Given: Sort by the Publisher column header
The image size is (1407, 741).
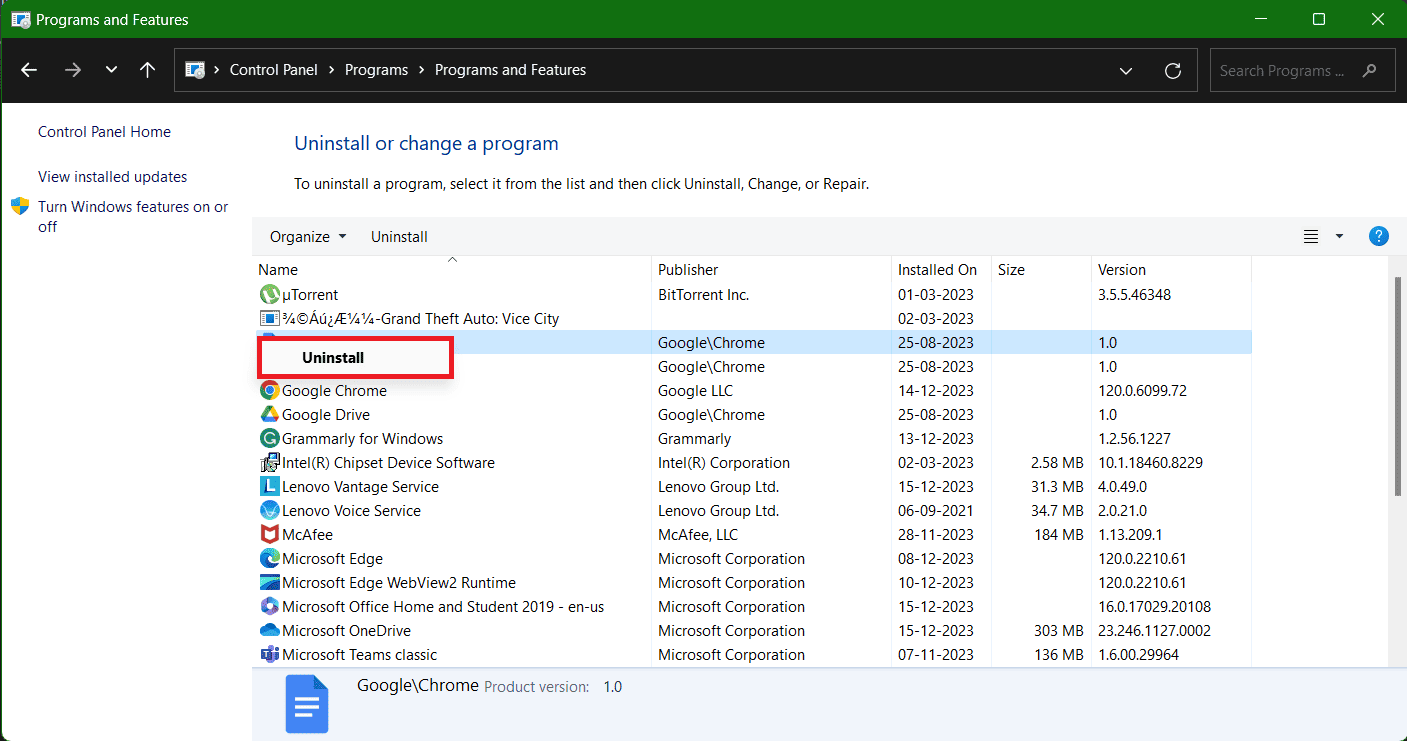Looking at the screenshot, I should (x=771, y=270).
